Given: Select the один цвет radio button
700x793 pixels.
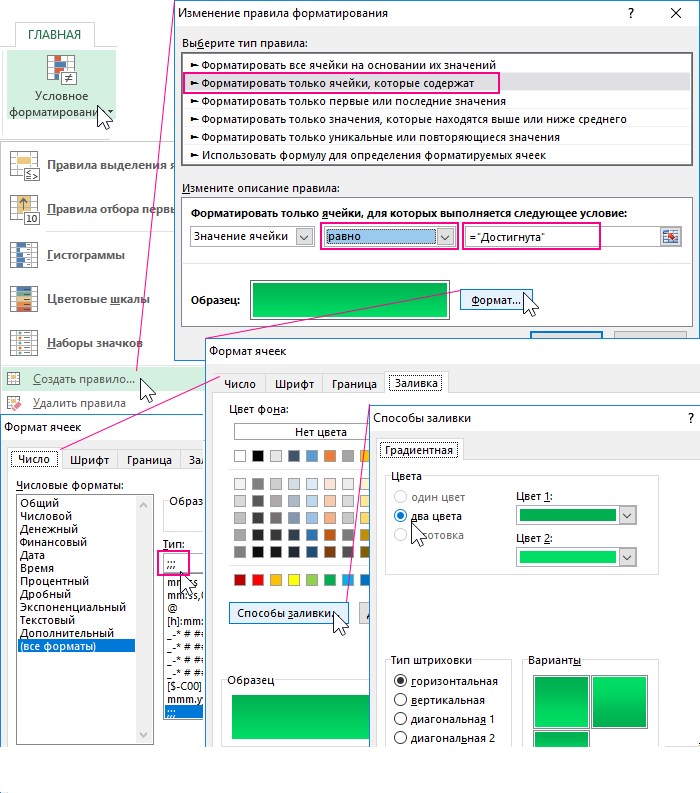Looking at the screenshot, I should point(400,496).
